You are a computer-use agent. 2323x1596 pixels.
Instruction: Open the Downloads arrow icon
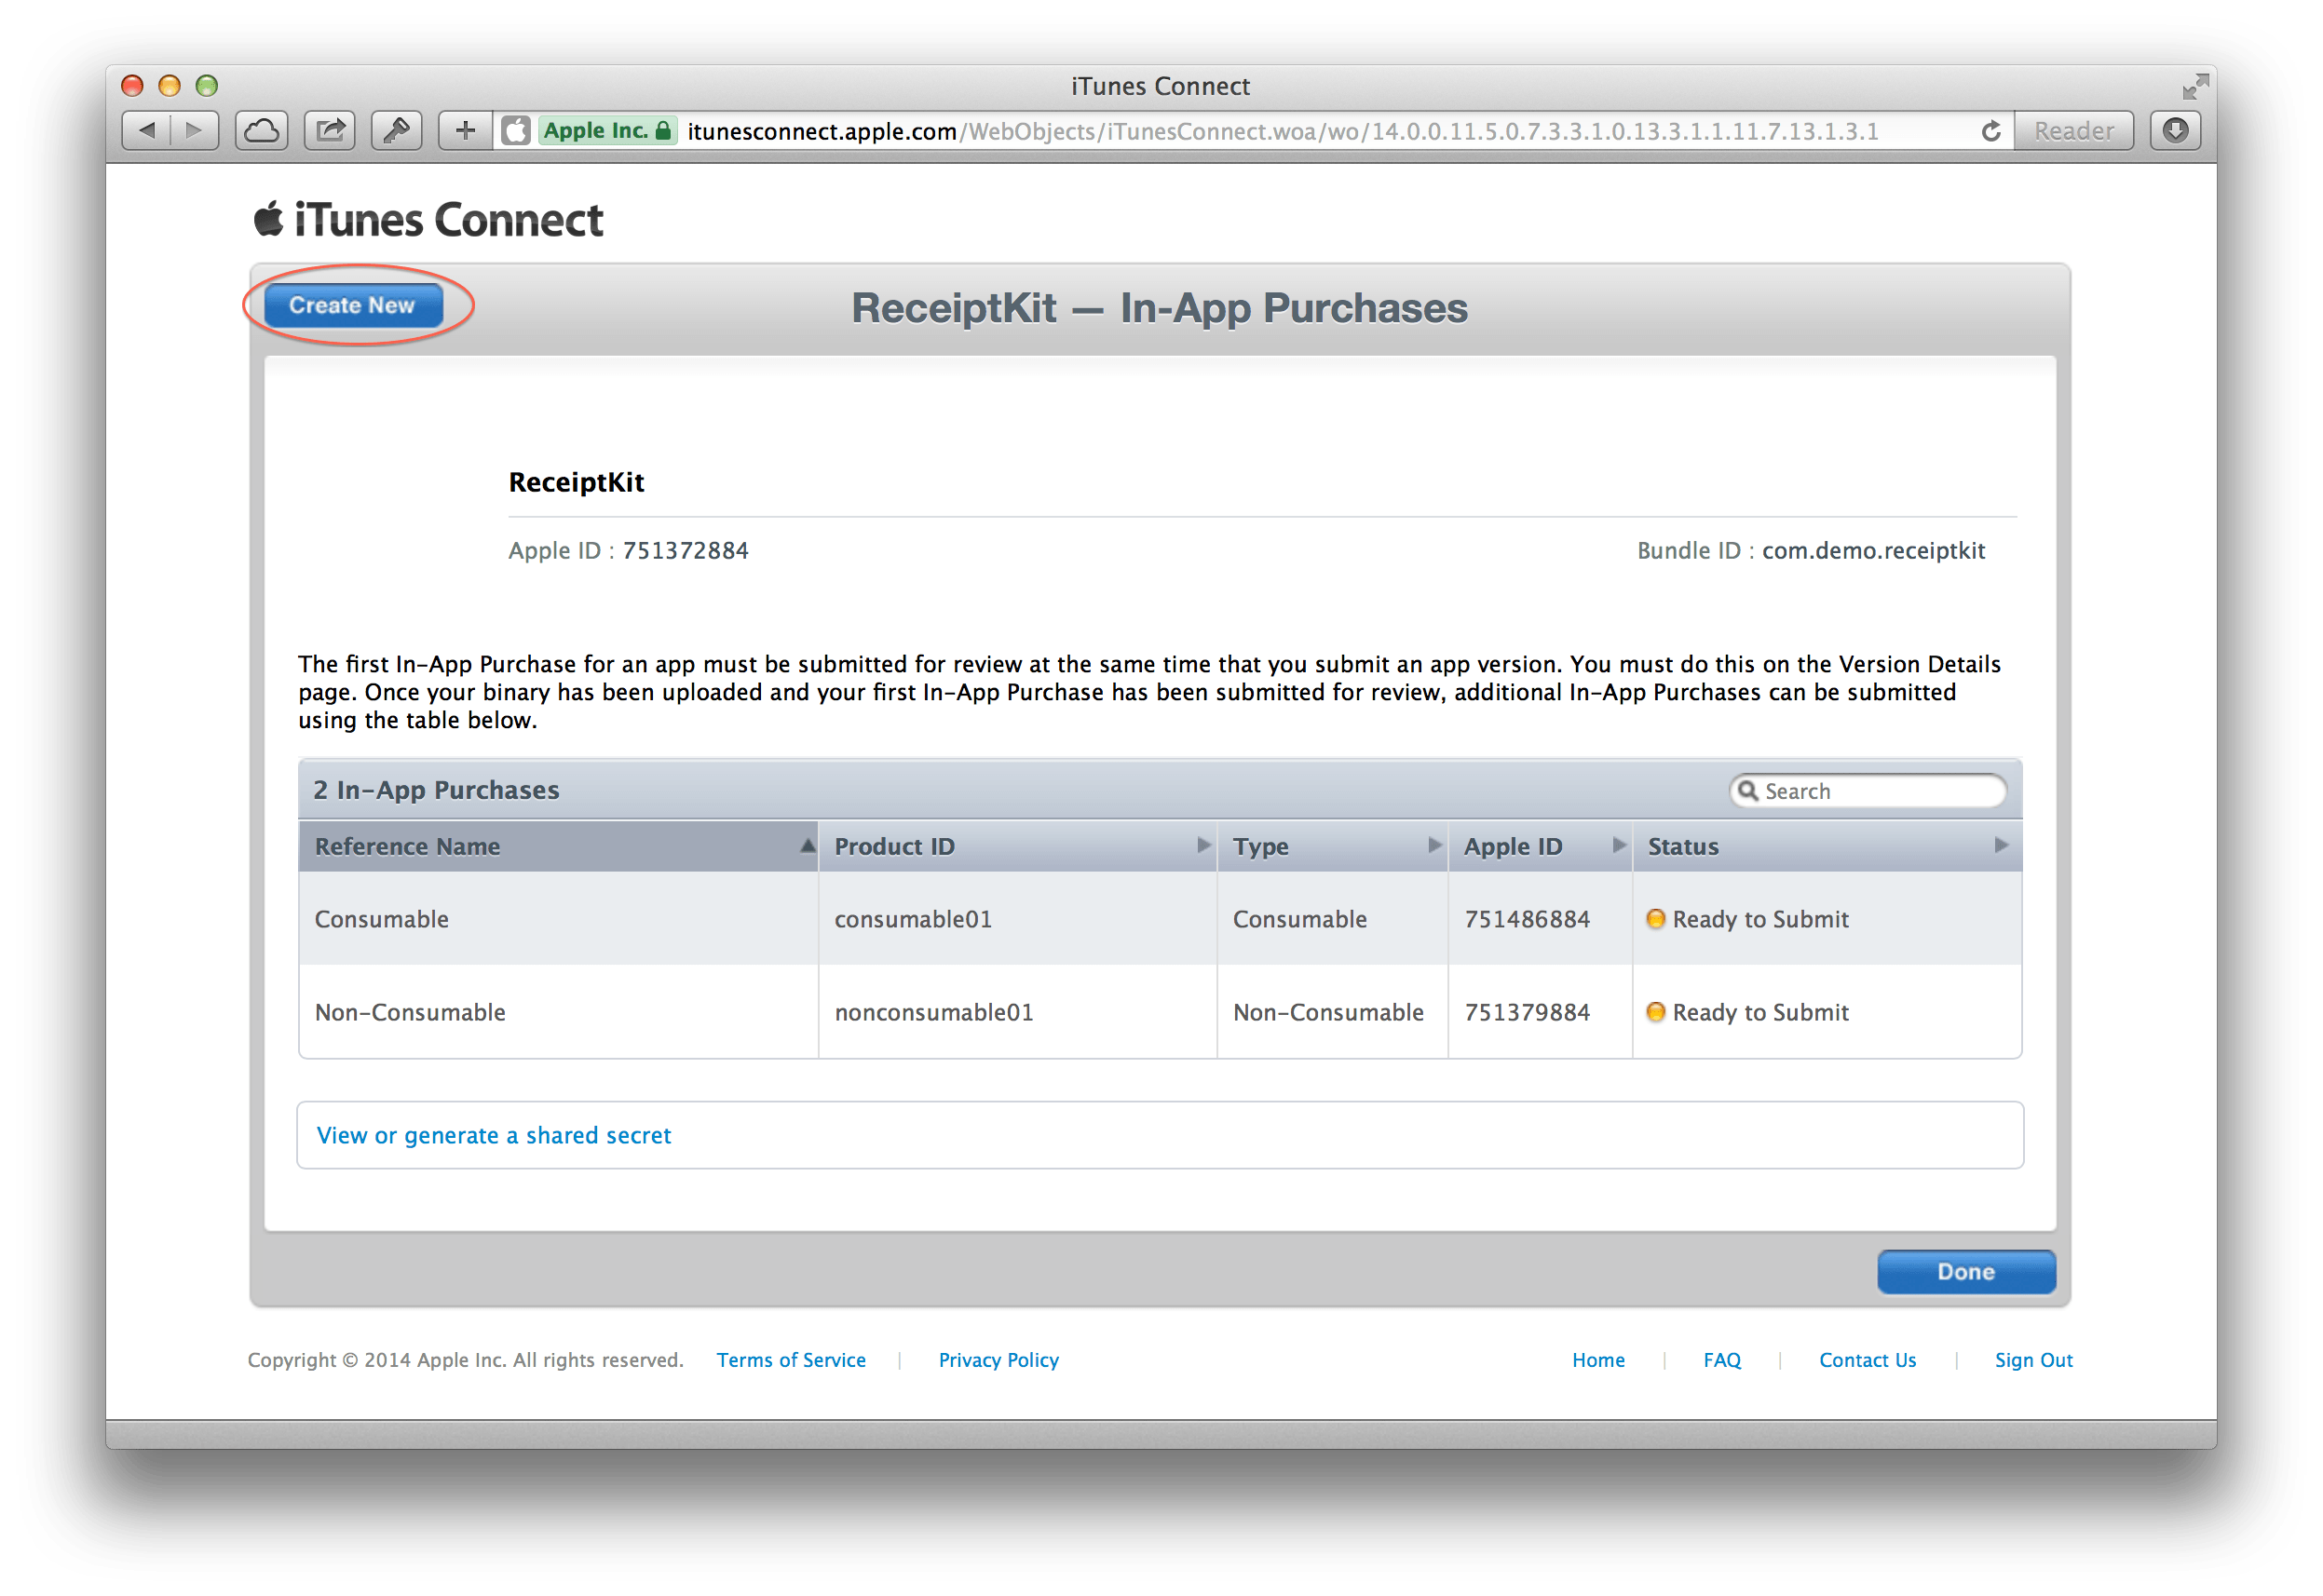2175,131
